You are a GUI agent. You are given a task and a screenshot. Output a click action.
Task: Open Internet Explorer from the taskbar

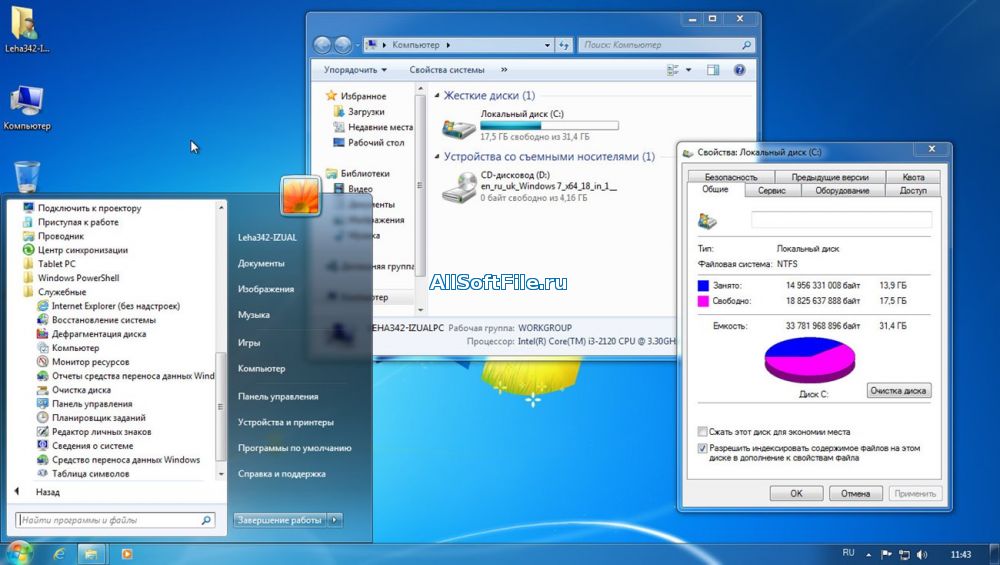tap(59, 553)
